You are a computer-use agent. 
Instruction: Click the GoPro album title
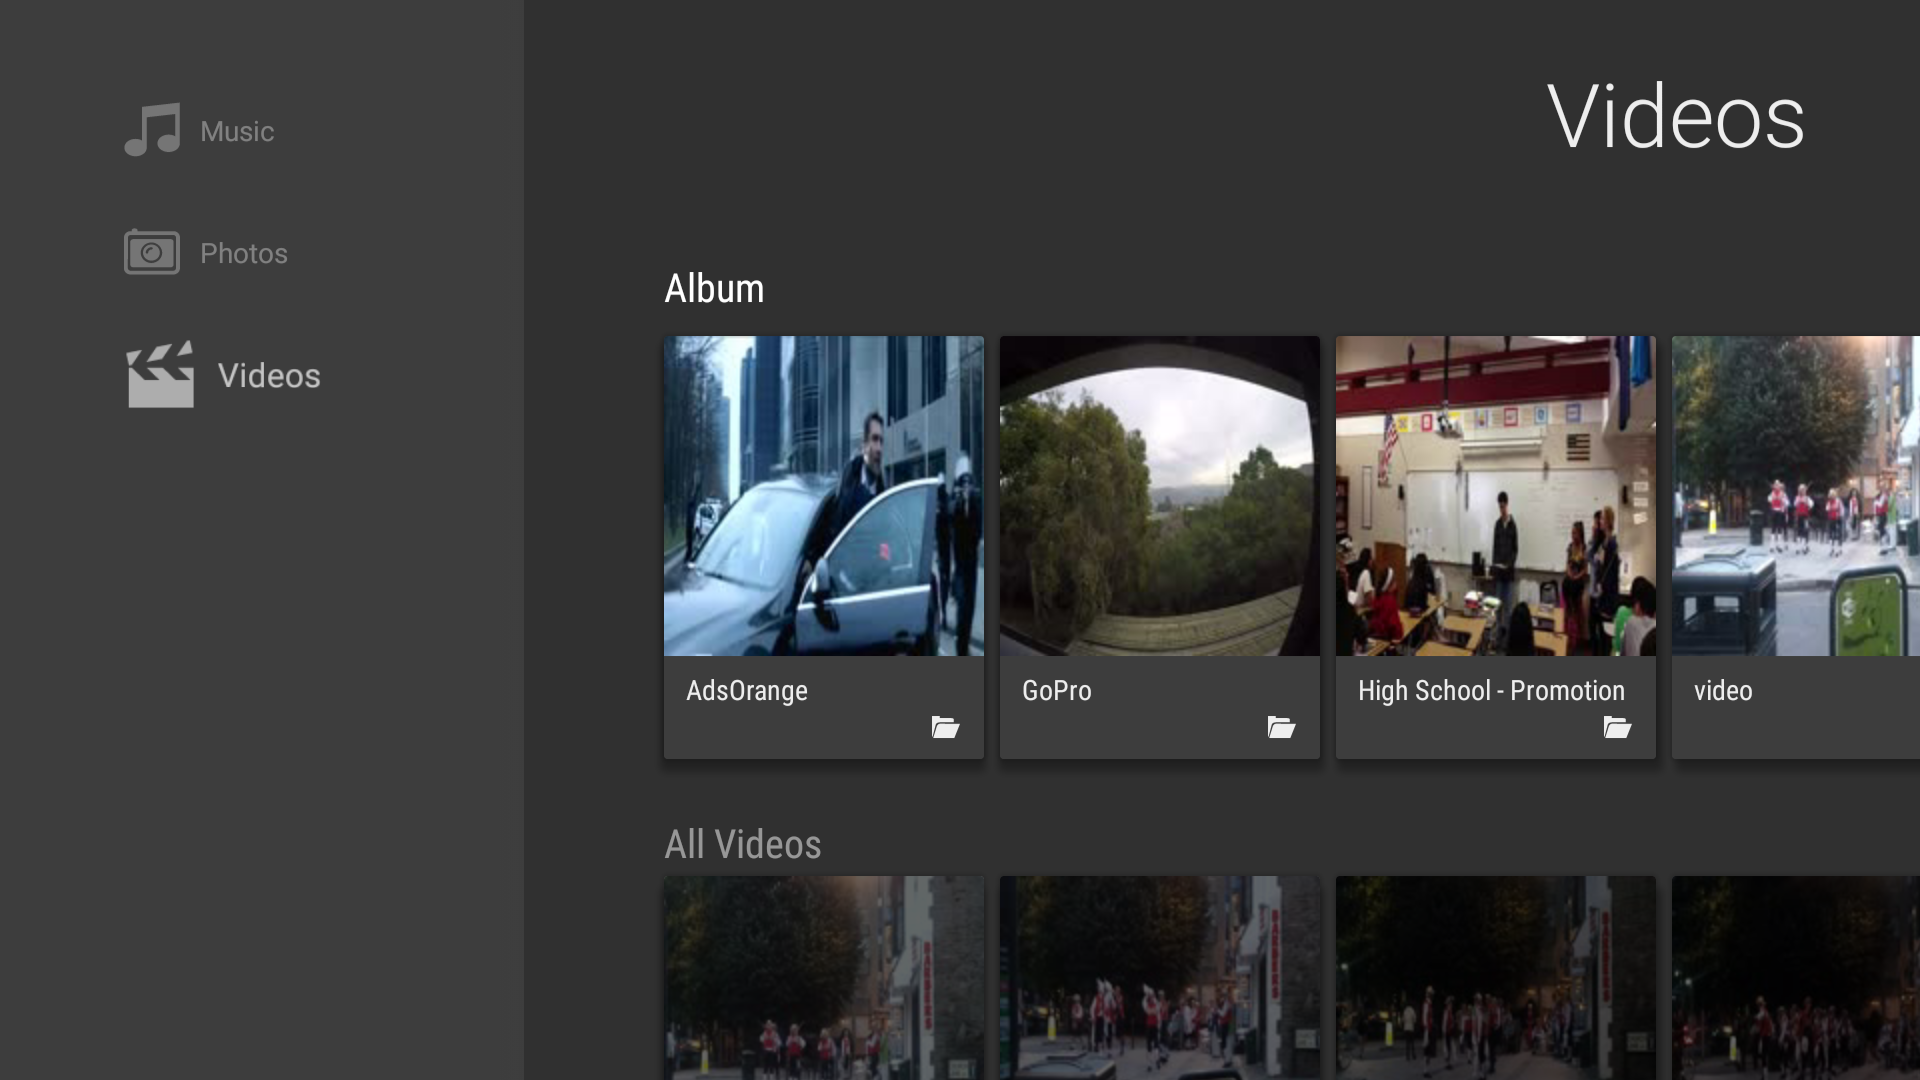[1057, 691]
